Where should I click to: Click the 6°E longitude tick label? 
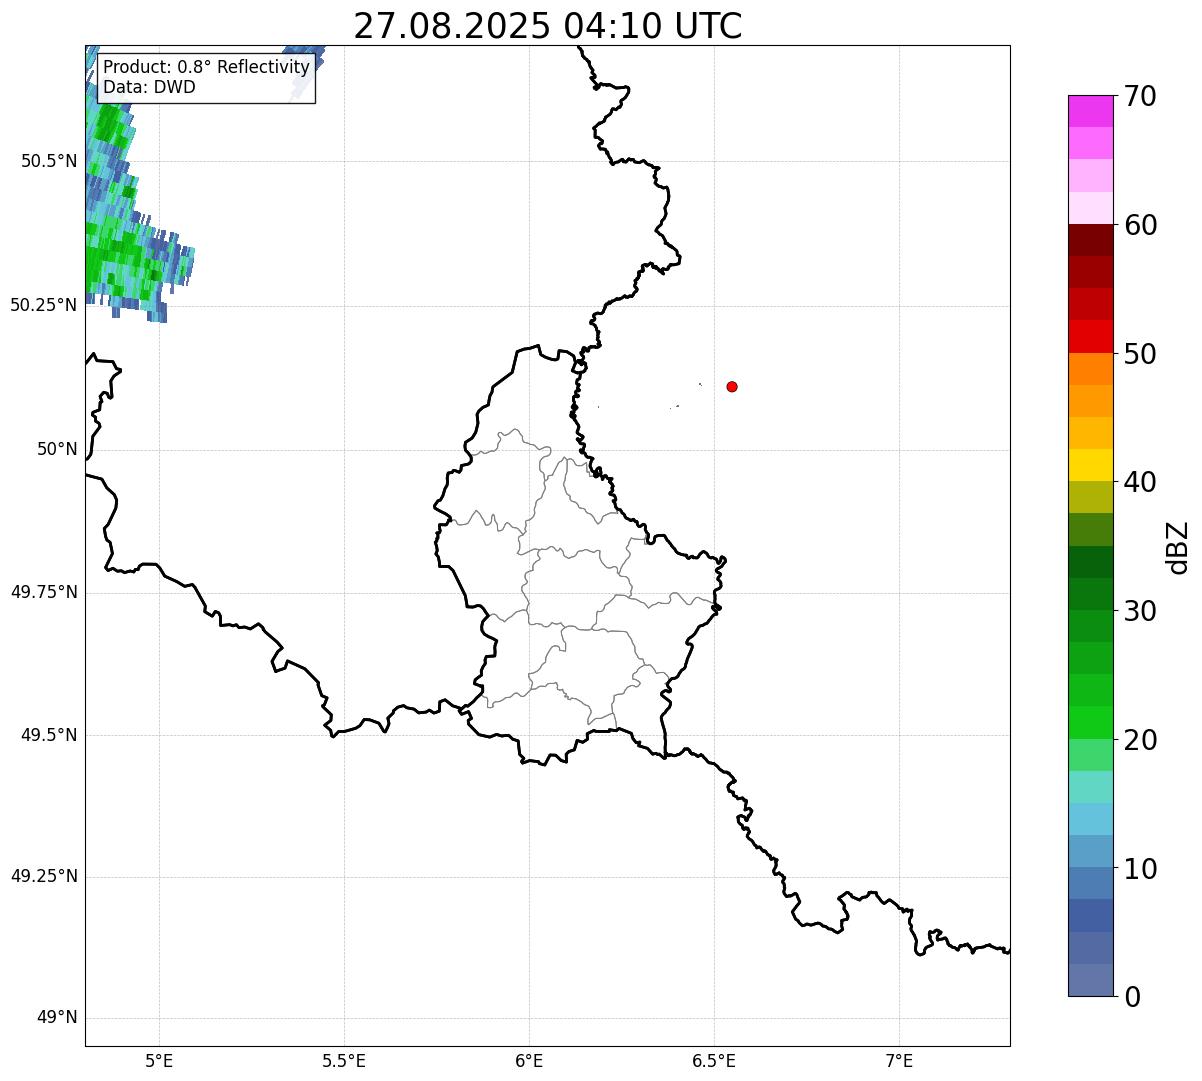coord(529,1061)
